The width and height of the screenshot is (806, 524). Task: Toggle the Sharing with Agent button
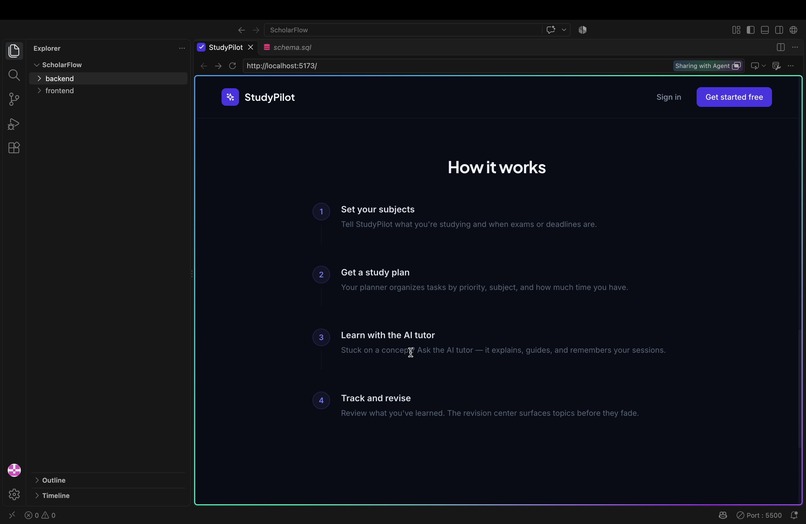tap(707, 66)
